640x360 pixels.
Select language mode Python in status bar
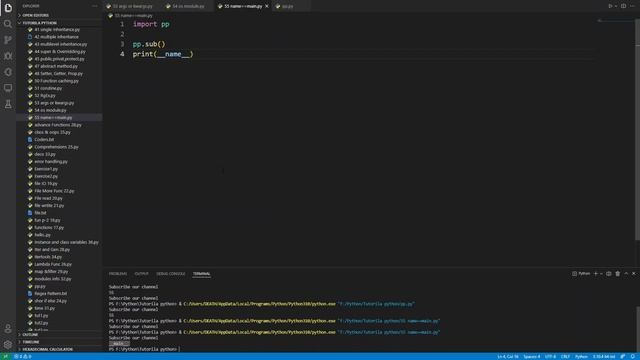(581, 356)
